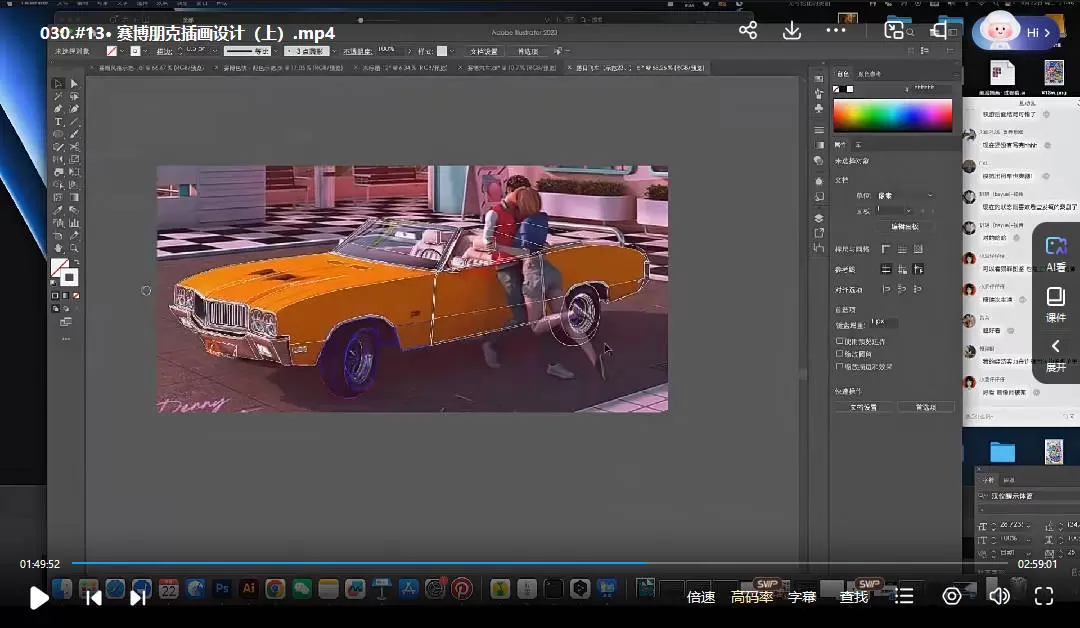Open the player settings icon
The height and width of the screenshot is (628, 1080).
tap(951, 596)
